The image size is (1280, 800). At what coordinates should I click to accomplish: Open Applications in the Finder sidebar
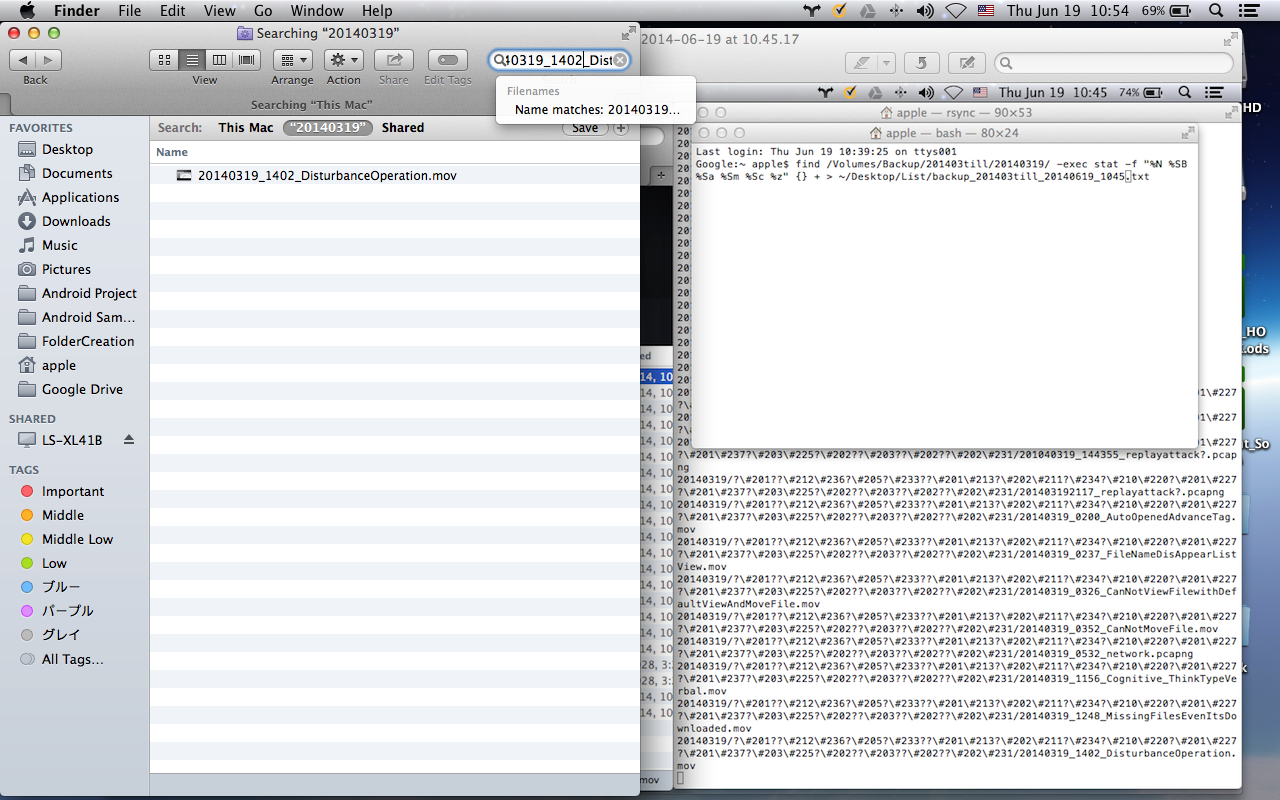[80, 197]
